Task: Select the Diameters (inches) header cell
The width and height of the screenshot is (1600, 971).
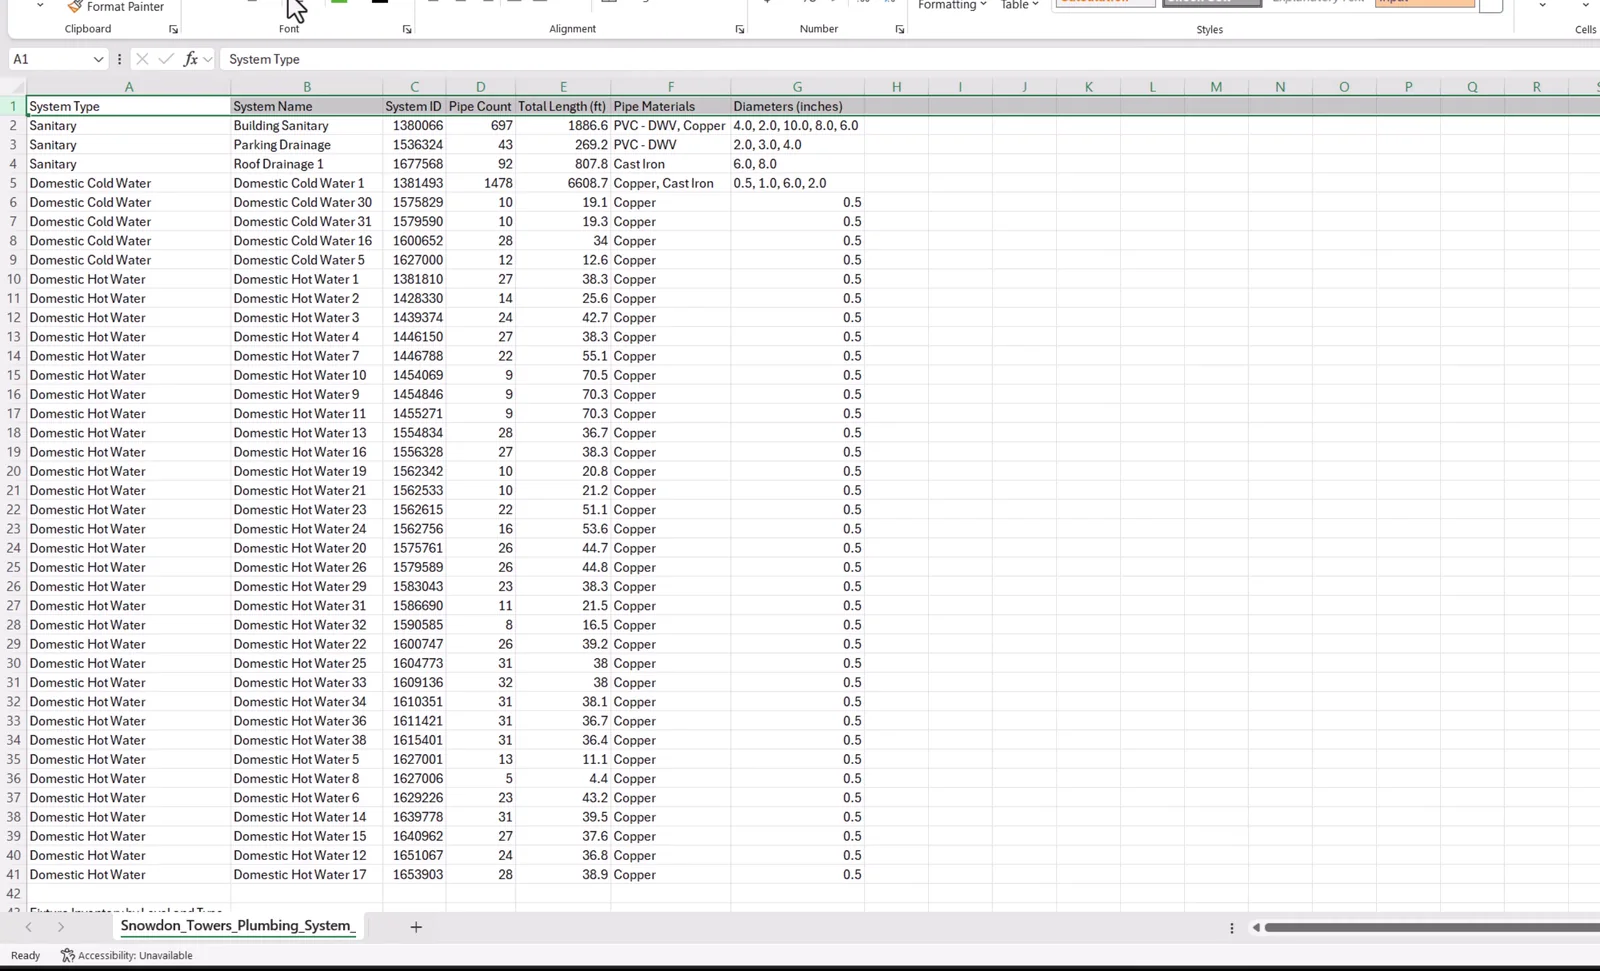Action: point(797,106)
